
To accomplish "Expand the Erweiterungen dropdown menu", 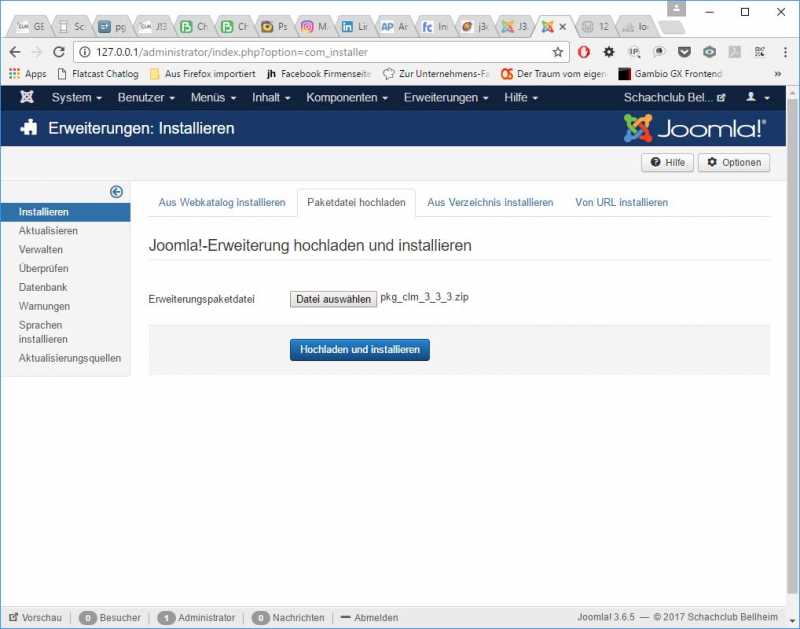I will click(446, 97).
